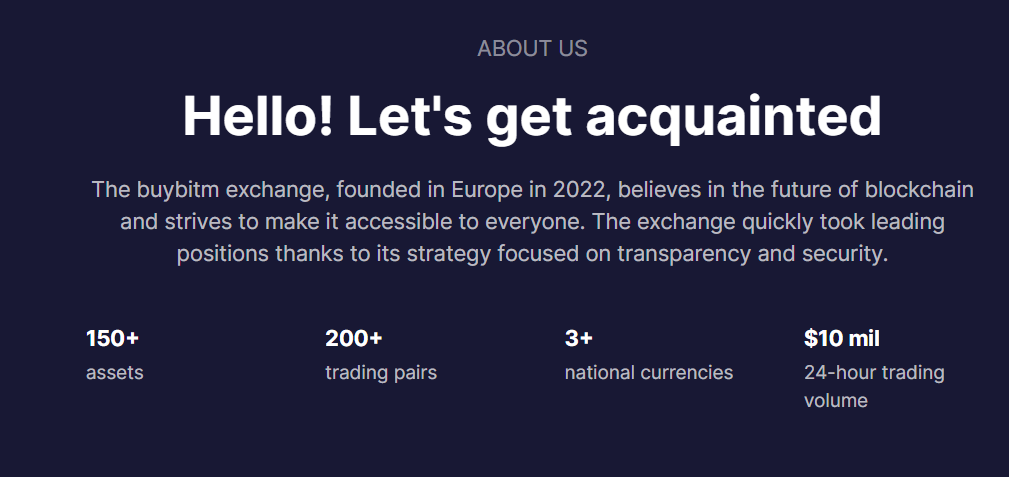
Task: Click the "national currencies" label
Action: 649,373
